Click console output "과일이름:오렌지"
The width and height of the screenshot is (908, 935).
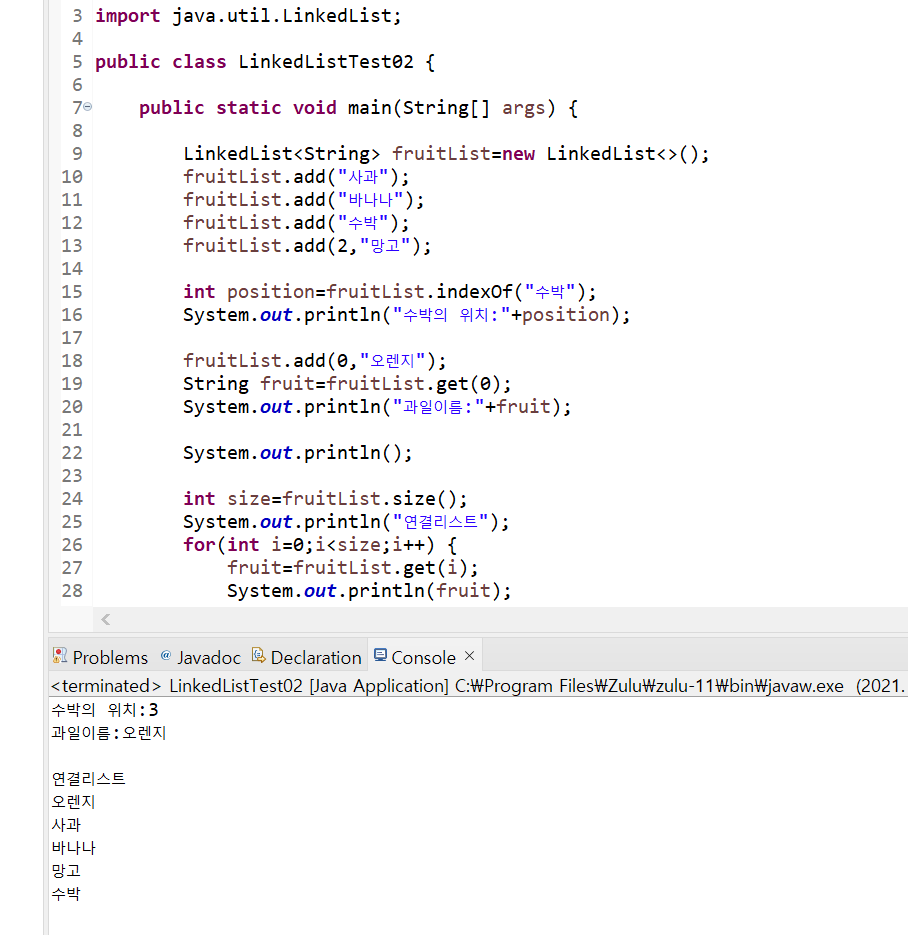(x=109, y=733)
